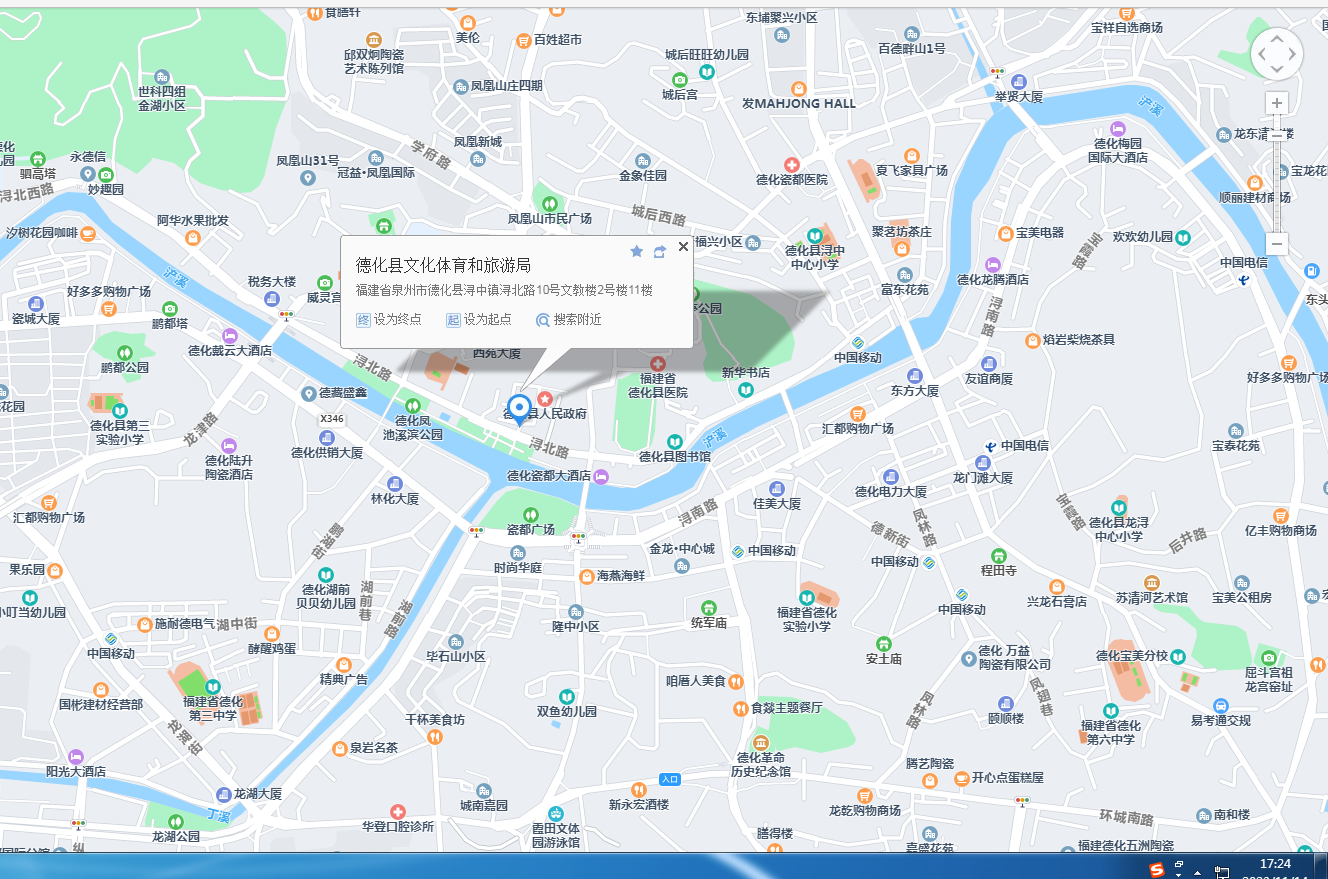Pan map left with the compass arrow
The height and width of the screenshot is (879, 1328).
(1260, 53)
